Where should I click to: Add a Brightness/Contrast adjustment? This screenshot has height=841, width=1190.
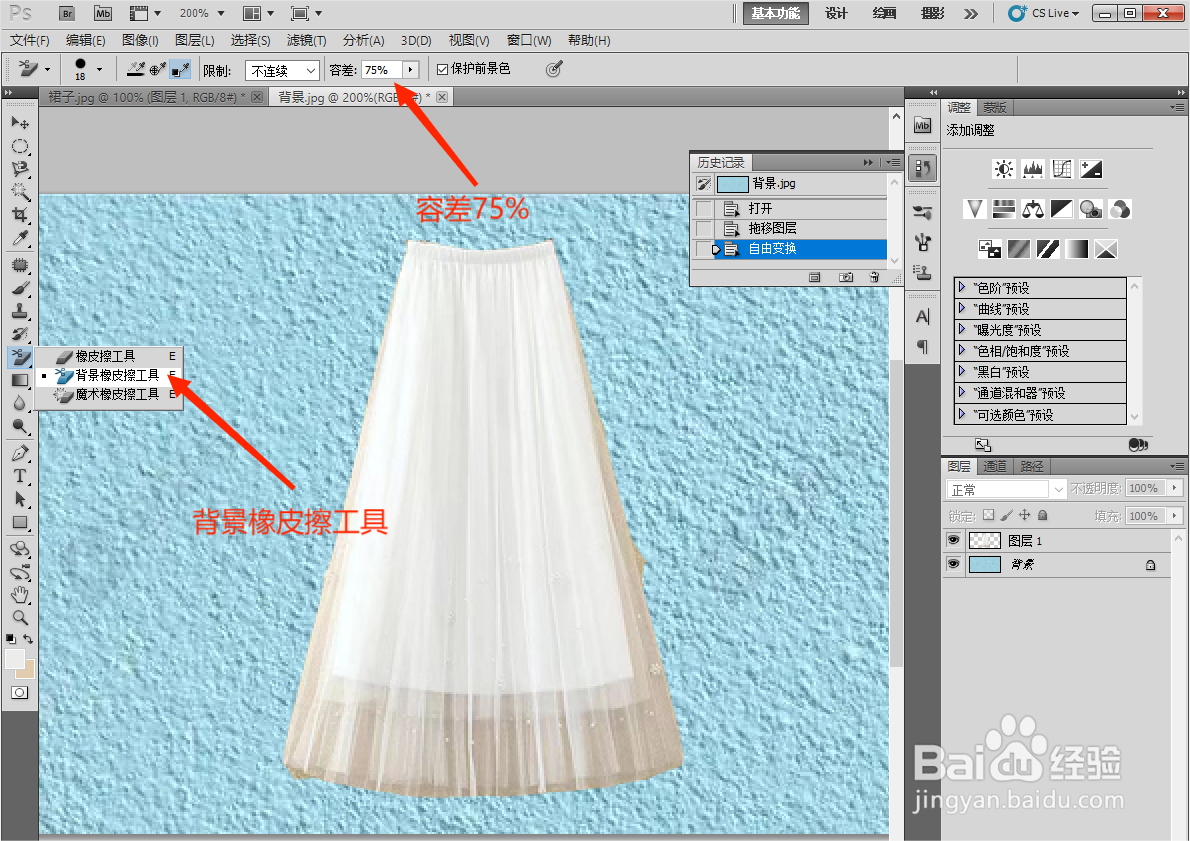pyautogui.click(x=1004, y=169)
